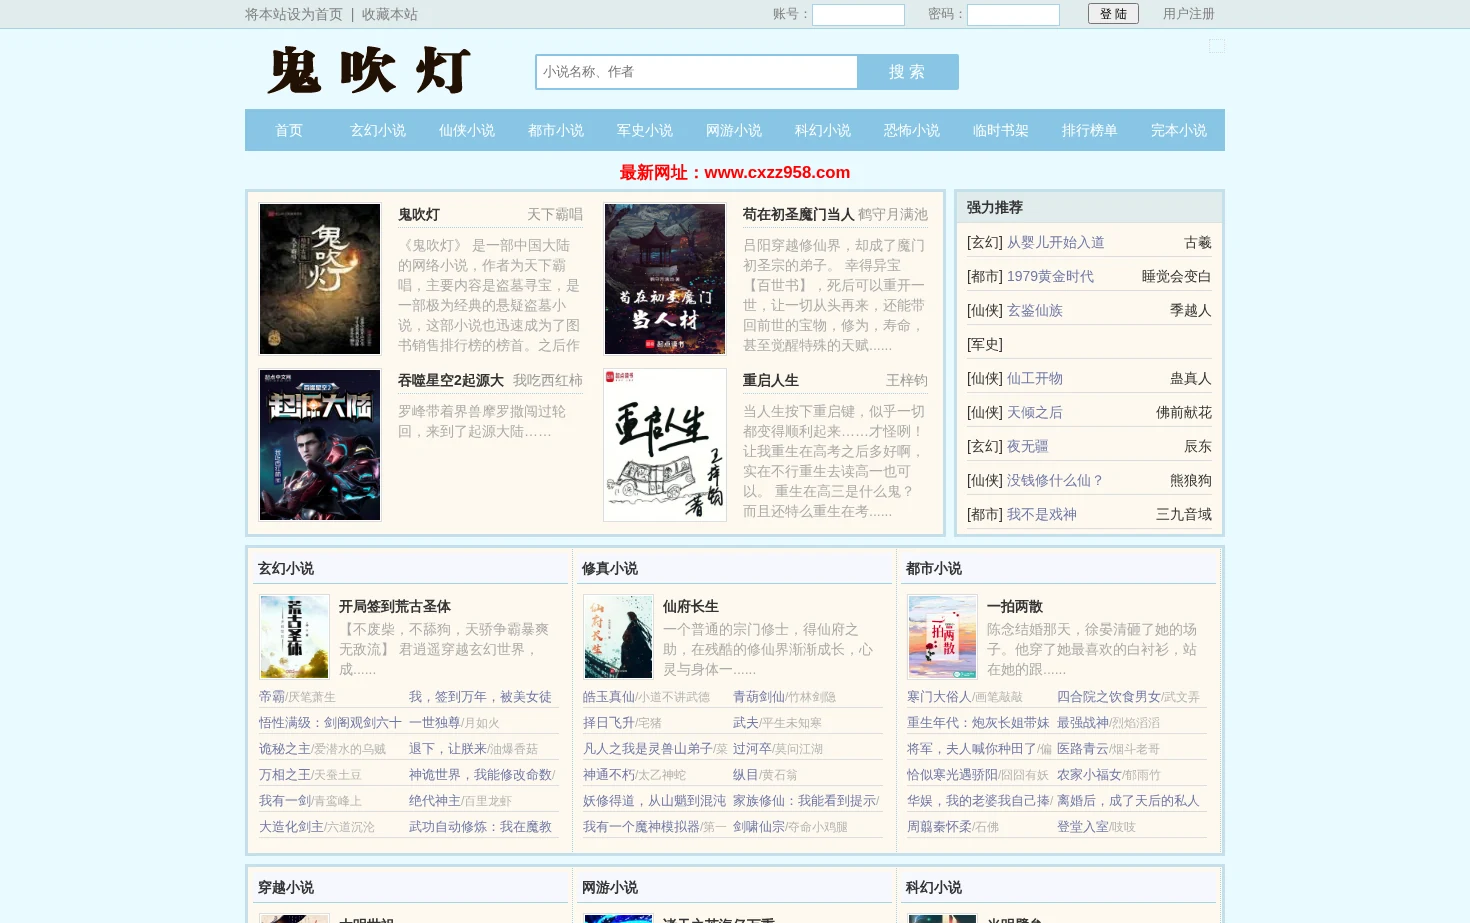Open the 起源大陆 book cover image
This screenshot has height=923, width=1470.
(x=320, y=445)
